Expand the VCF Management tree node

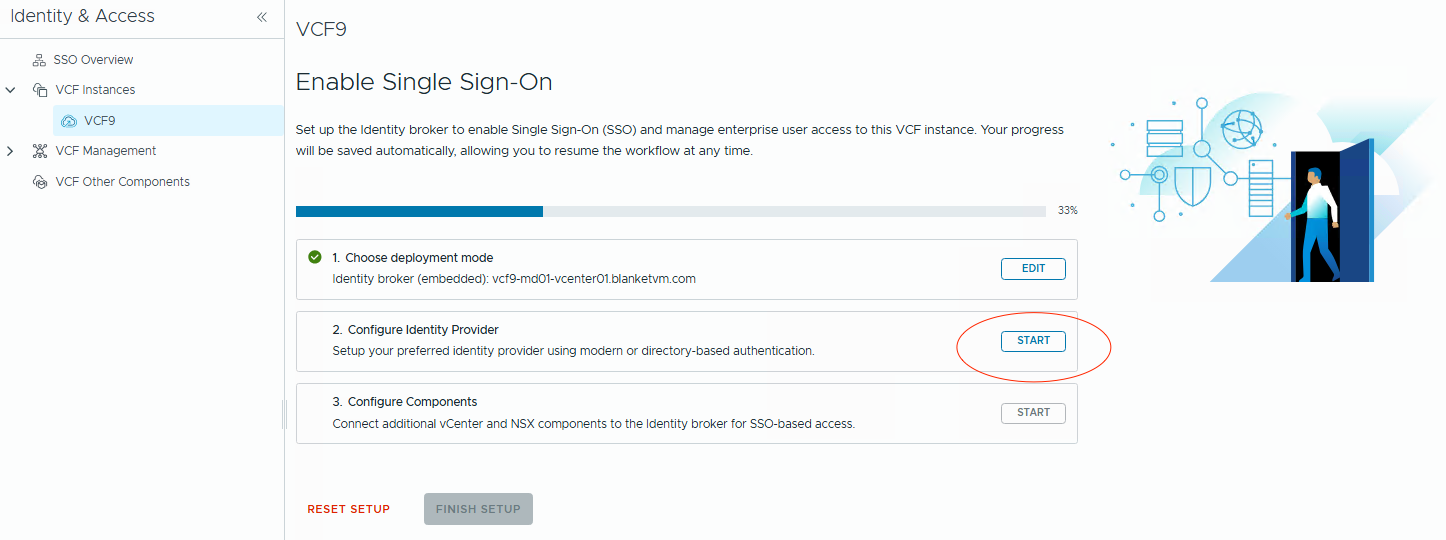point(11,151)
